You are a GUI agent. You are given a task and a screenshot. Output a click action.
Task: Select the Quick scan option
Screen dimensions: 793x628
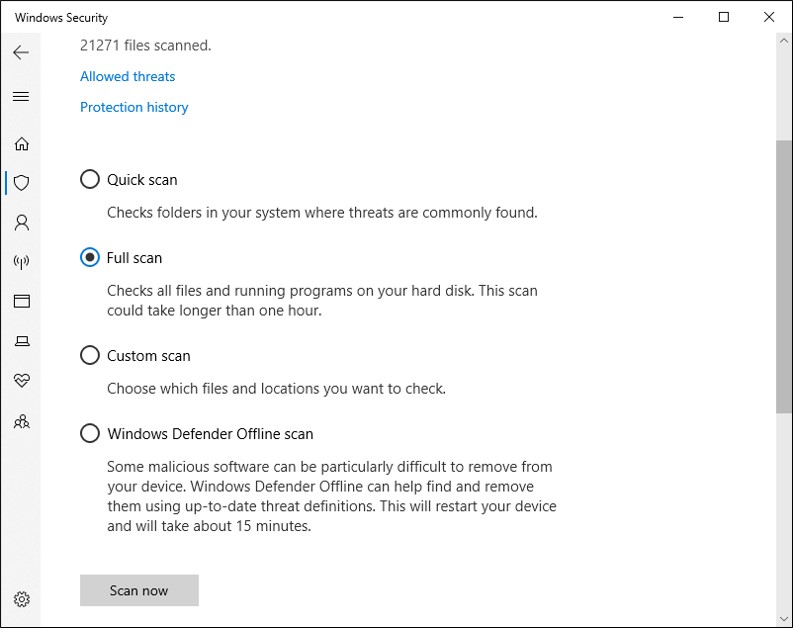coord(129,180)
